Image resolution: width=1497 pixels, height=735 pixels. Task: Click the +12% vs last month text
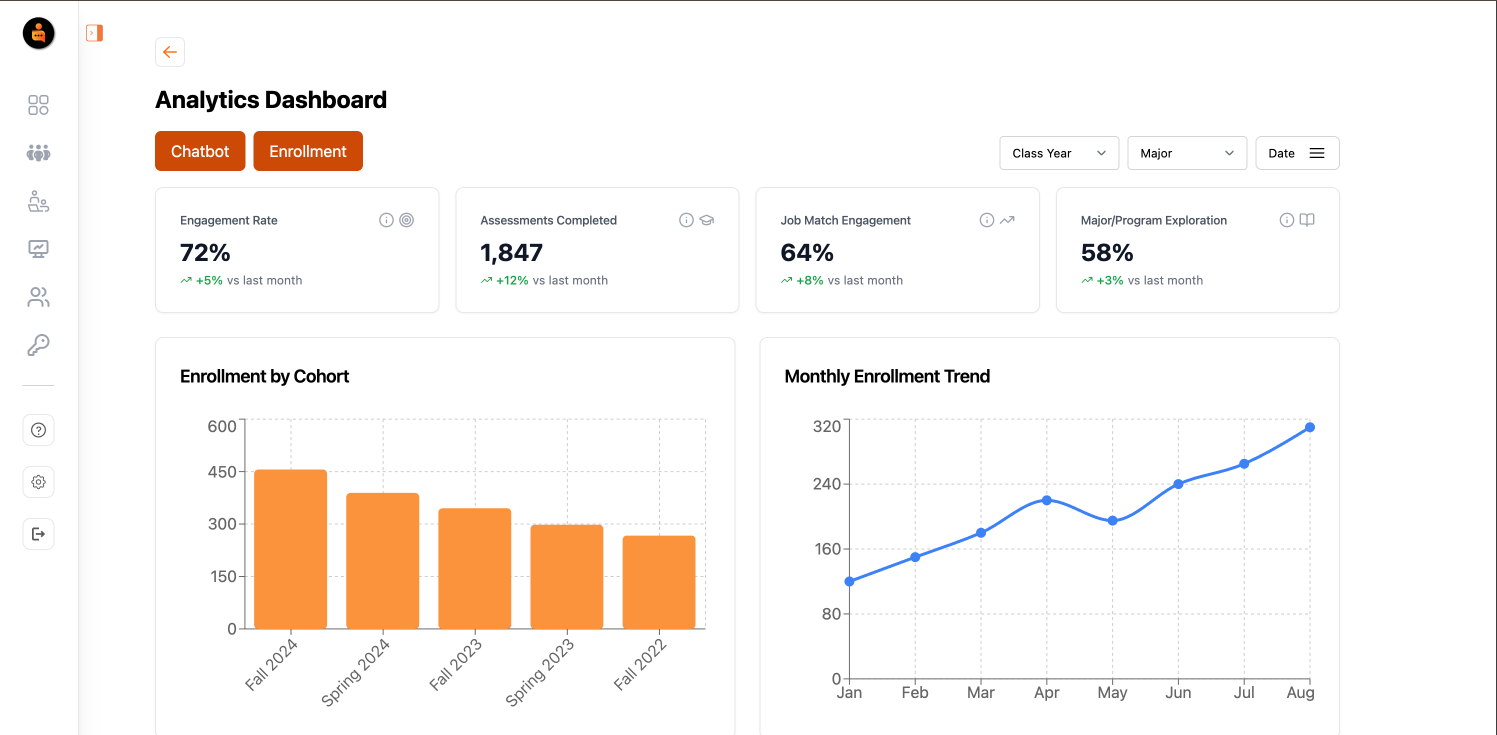pos(544,280)
